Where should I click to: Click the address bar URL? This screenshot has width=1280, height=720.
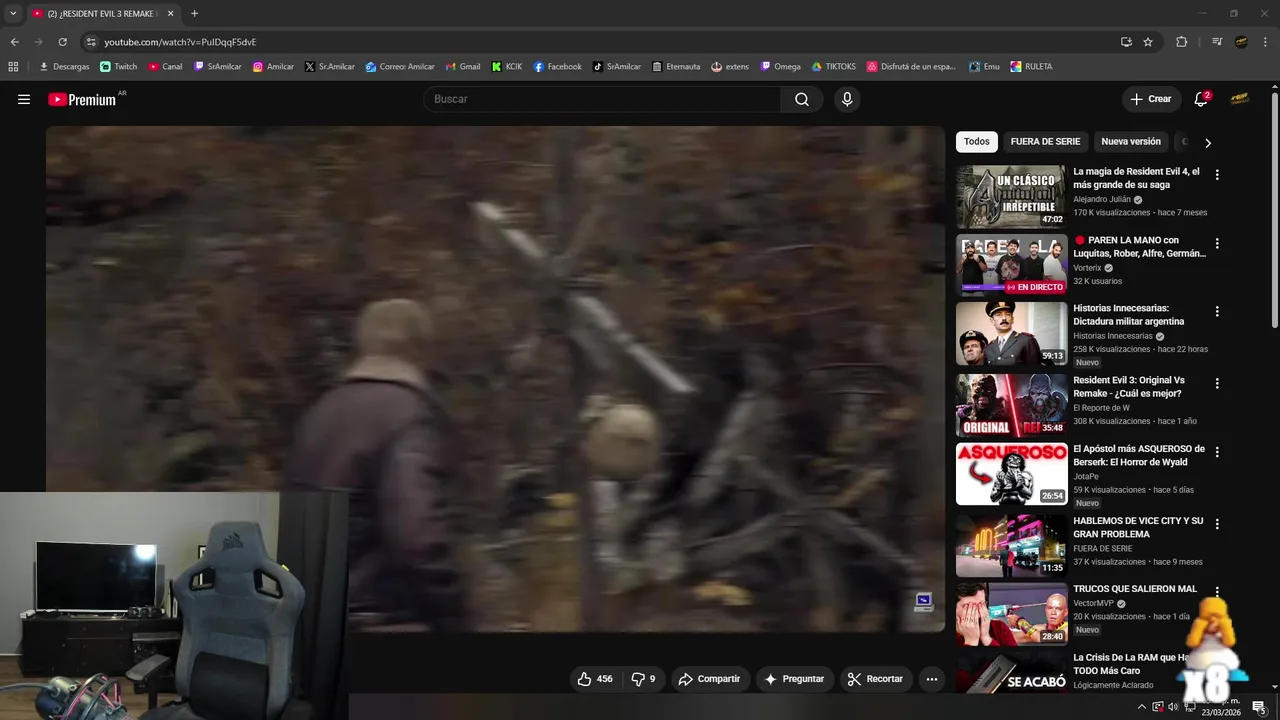pos(180,42)
